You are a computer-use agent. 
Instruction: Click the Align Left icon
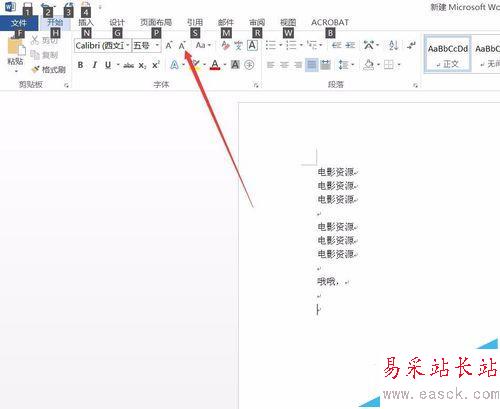[271, 65]
